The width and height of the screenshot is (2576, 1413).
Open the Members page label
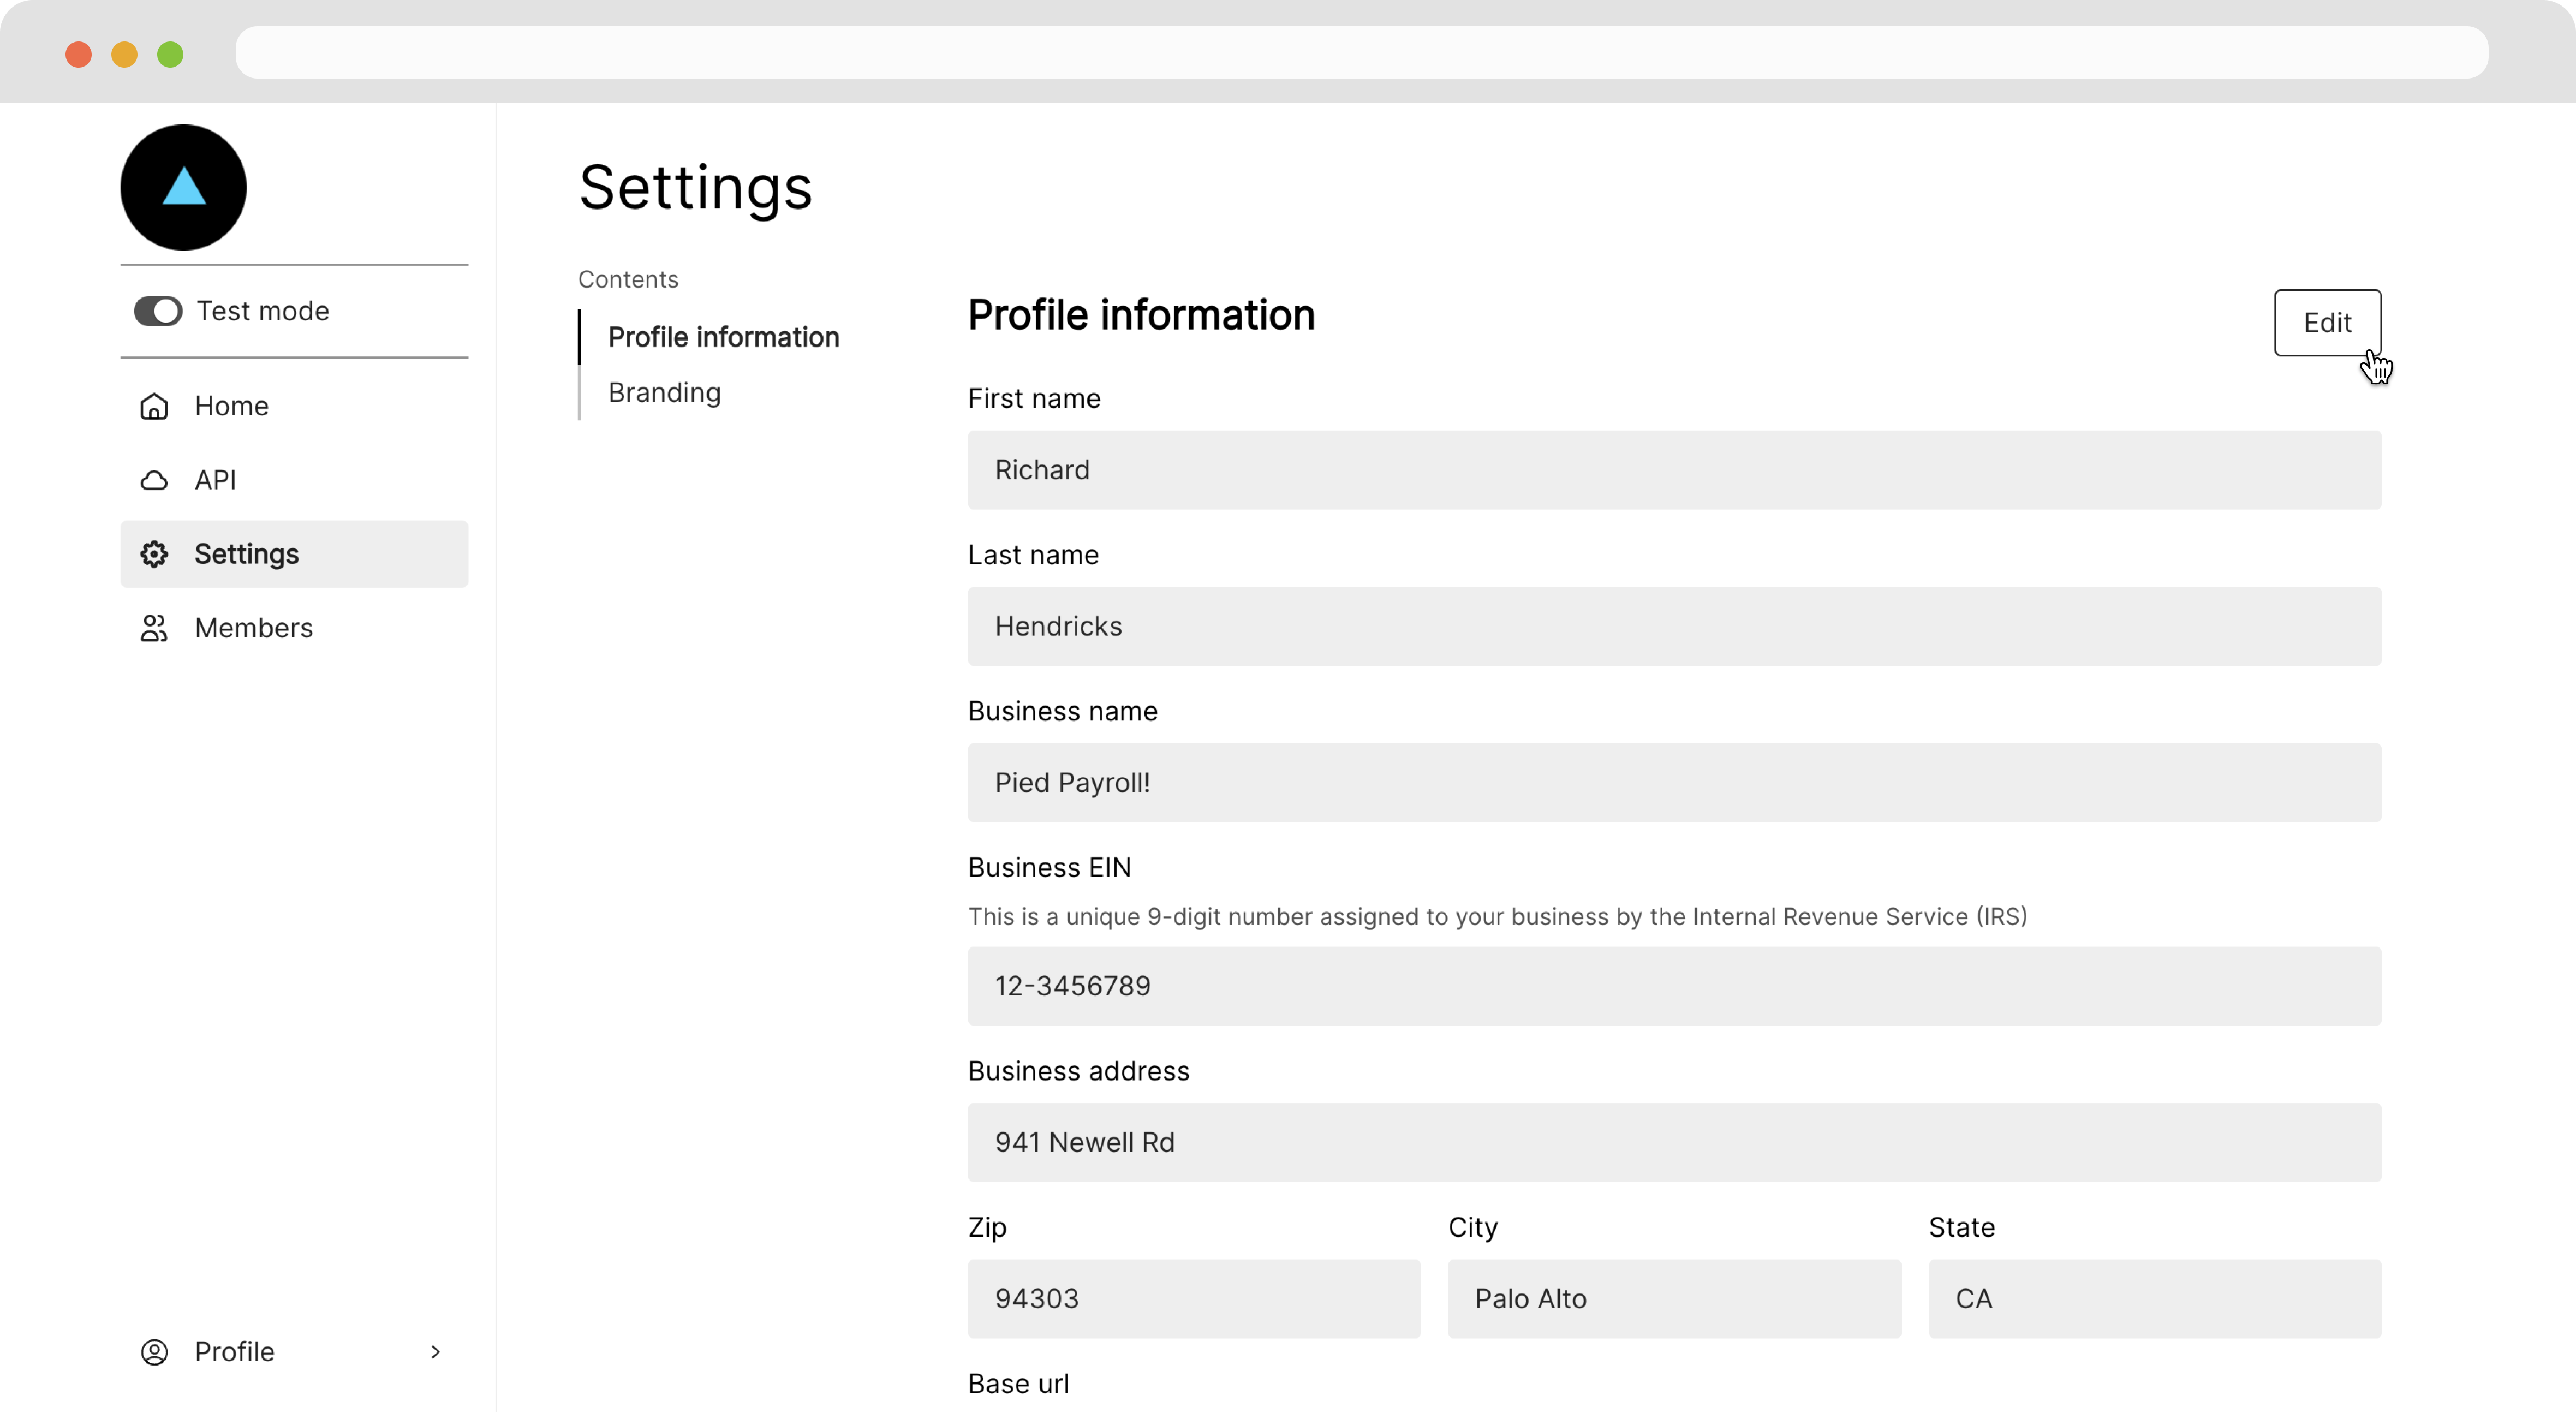[x=254, y=628]
